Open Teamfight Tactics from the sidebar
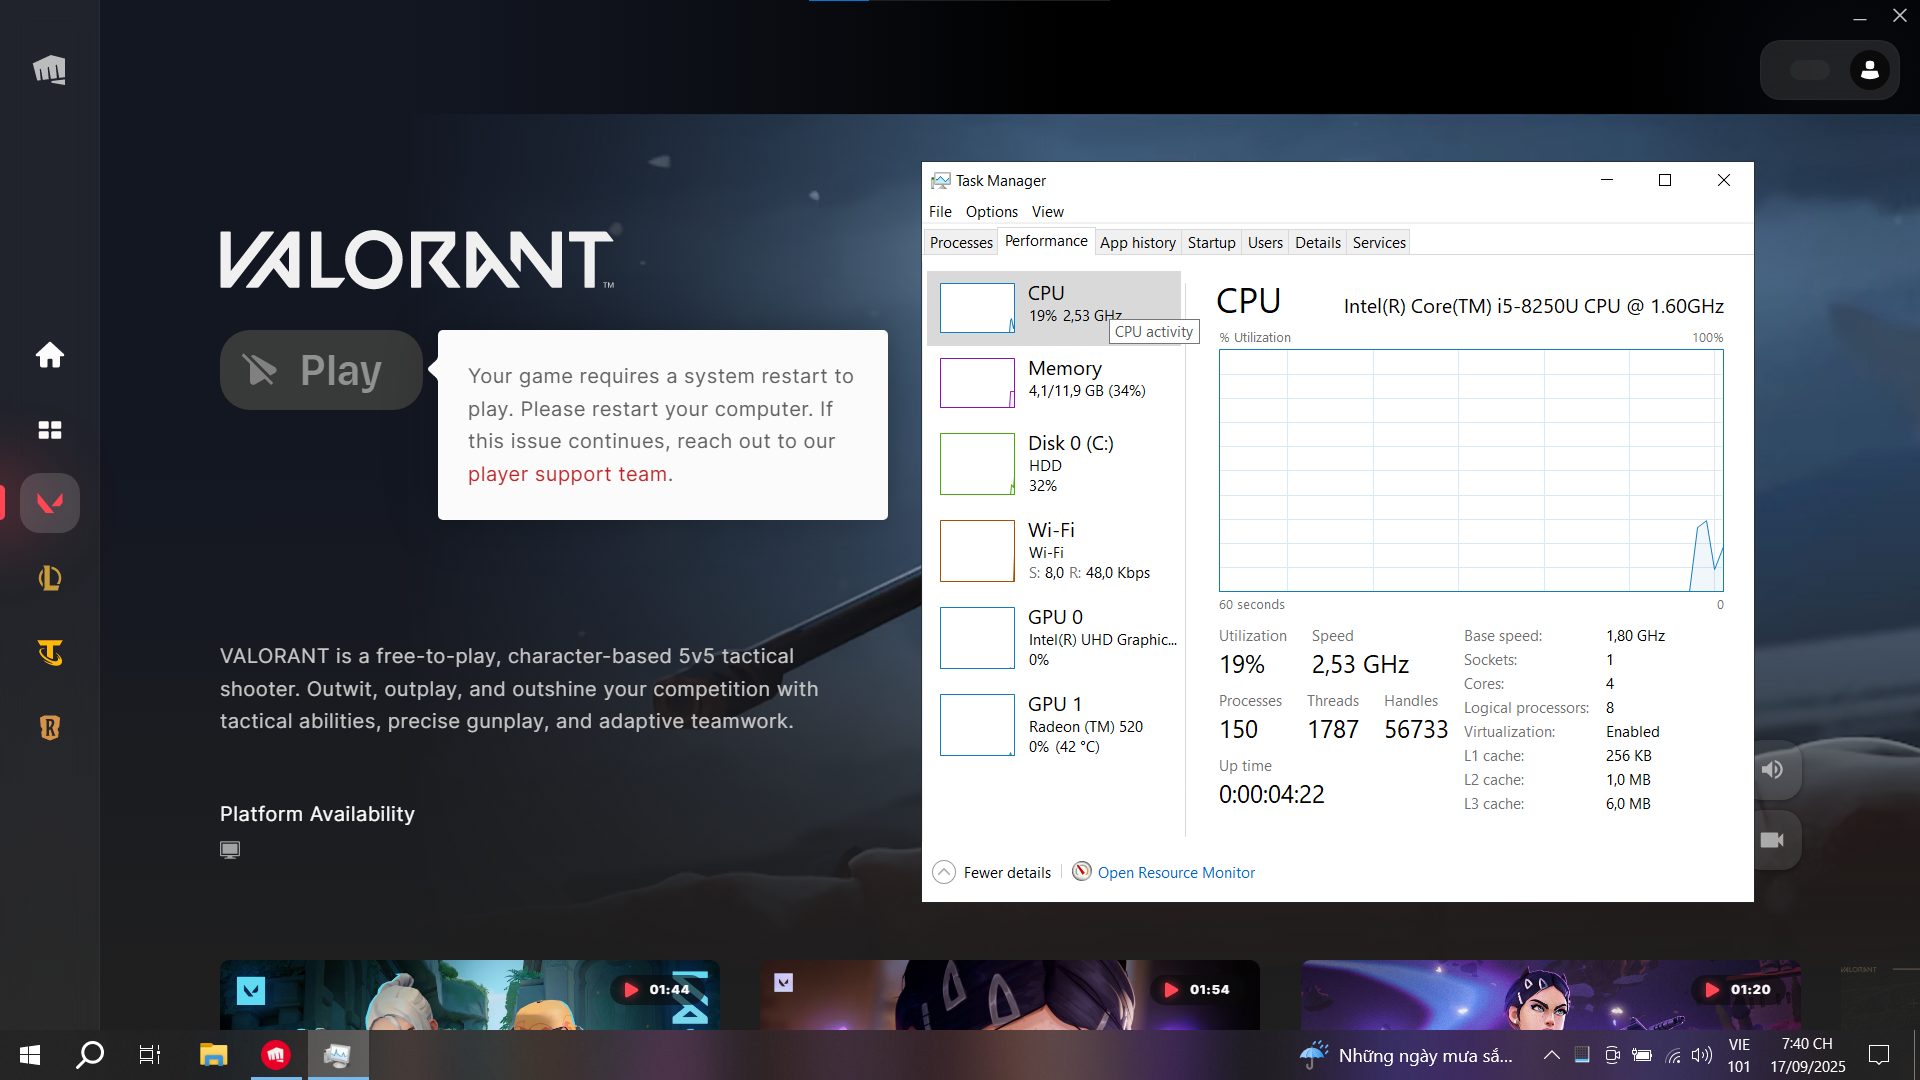The image size is (1920, 1080). [x=49, y=653]
